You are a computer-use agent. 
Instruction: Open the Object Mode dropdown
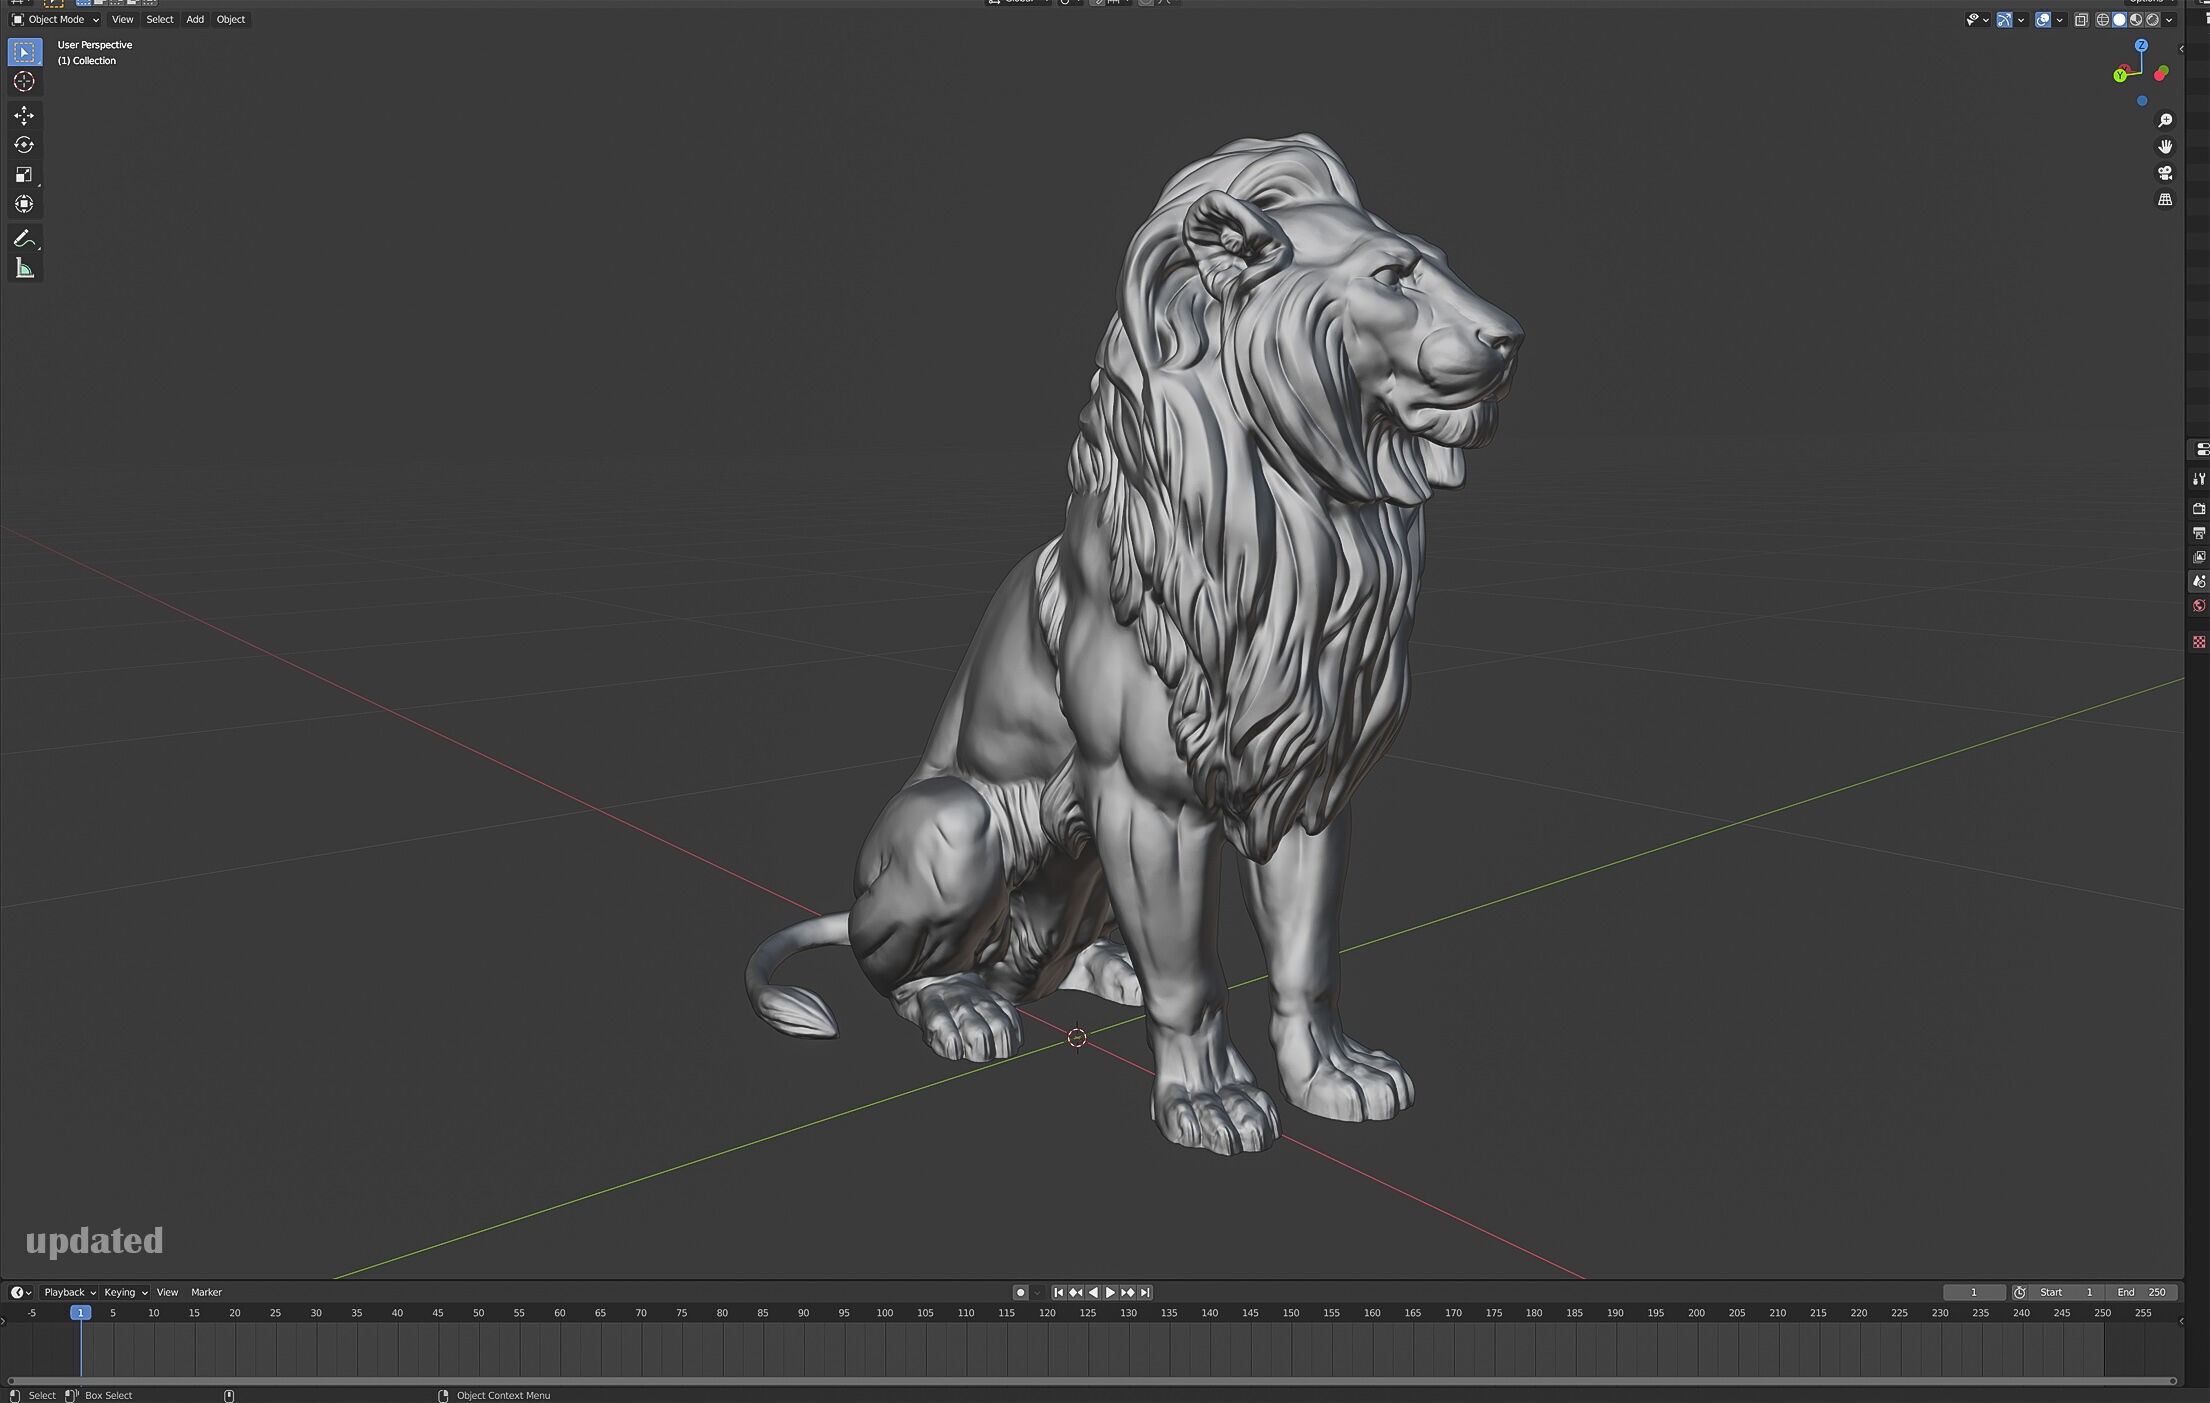tap(56, 20)
